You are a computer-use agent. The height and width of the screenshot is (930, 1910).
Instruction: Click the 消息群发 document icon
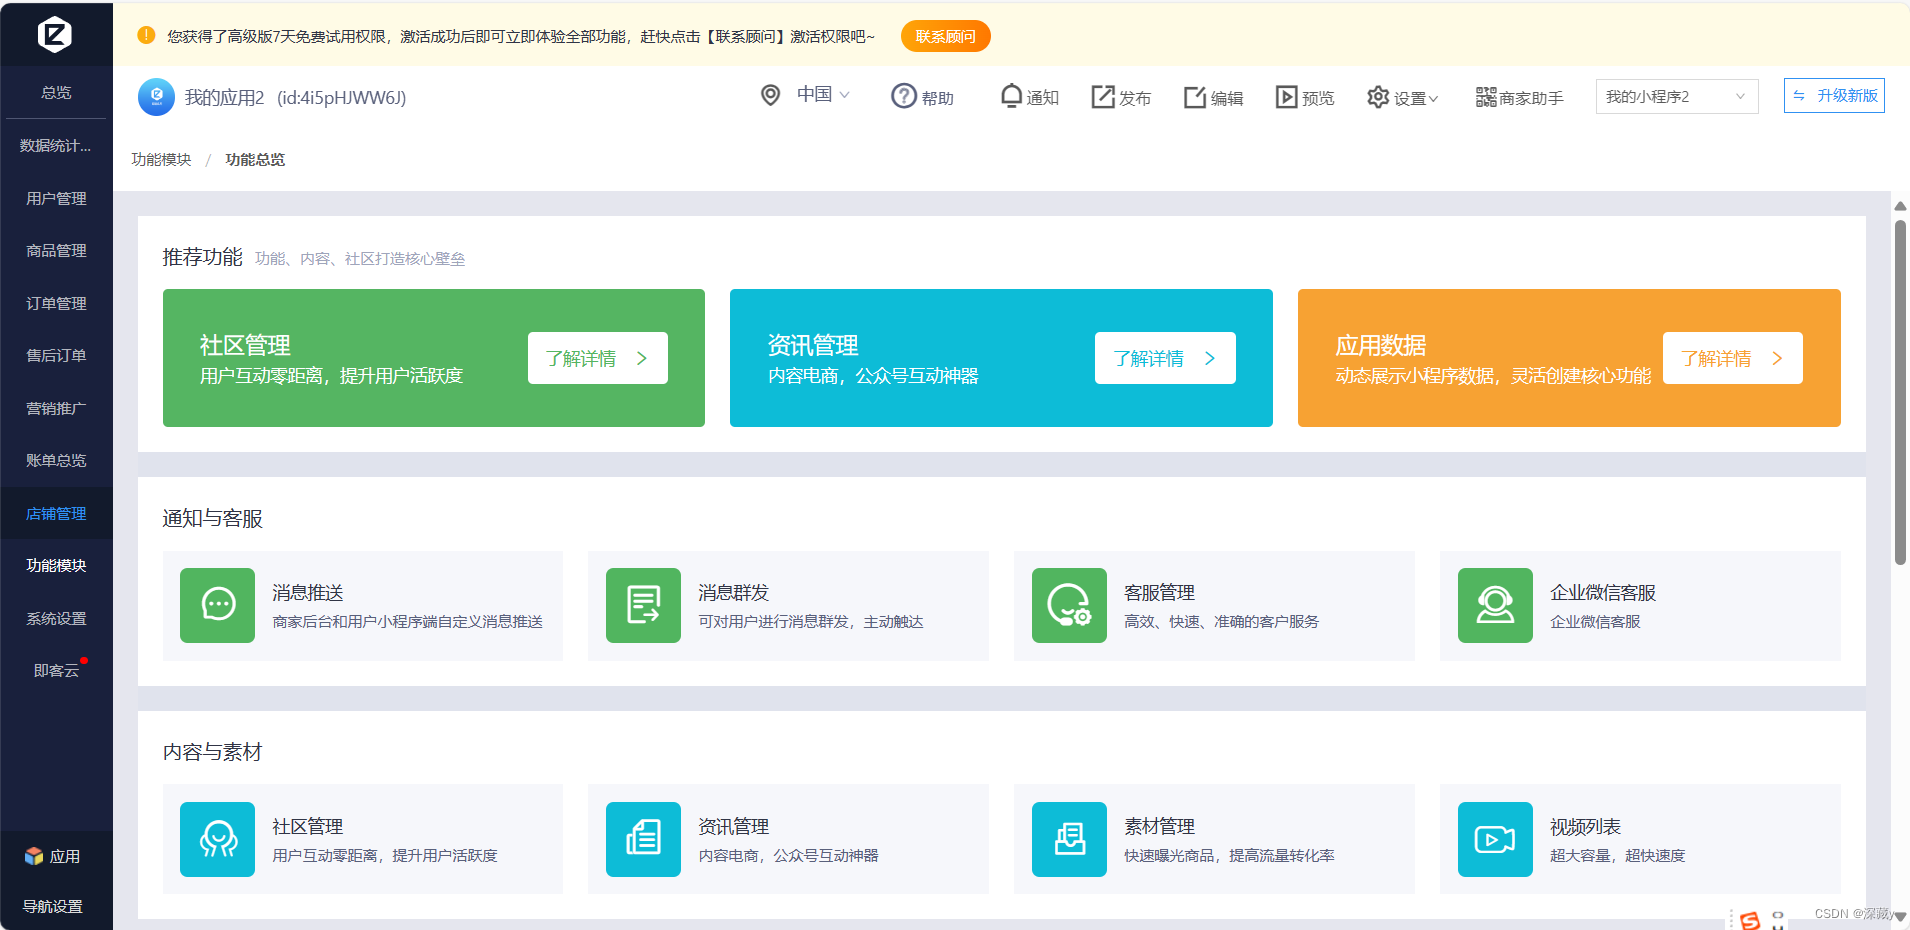click(x=643, y=605)
